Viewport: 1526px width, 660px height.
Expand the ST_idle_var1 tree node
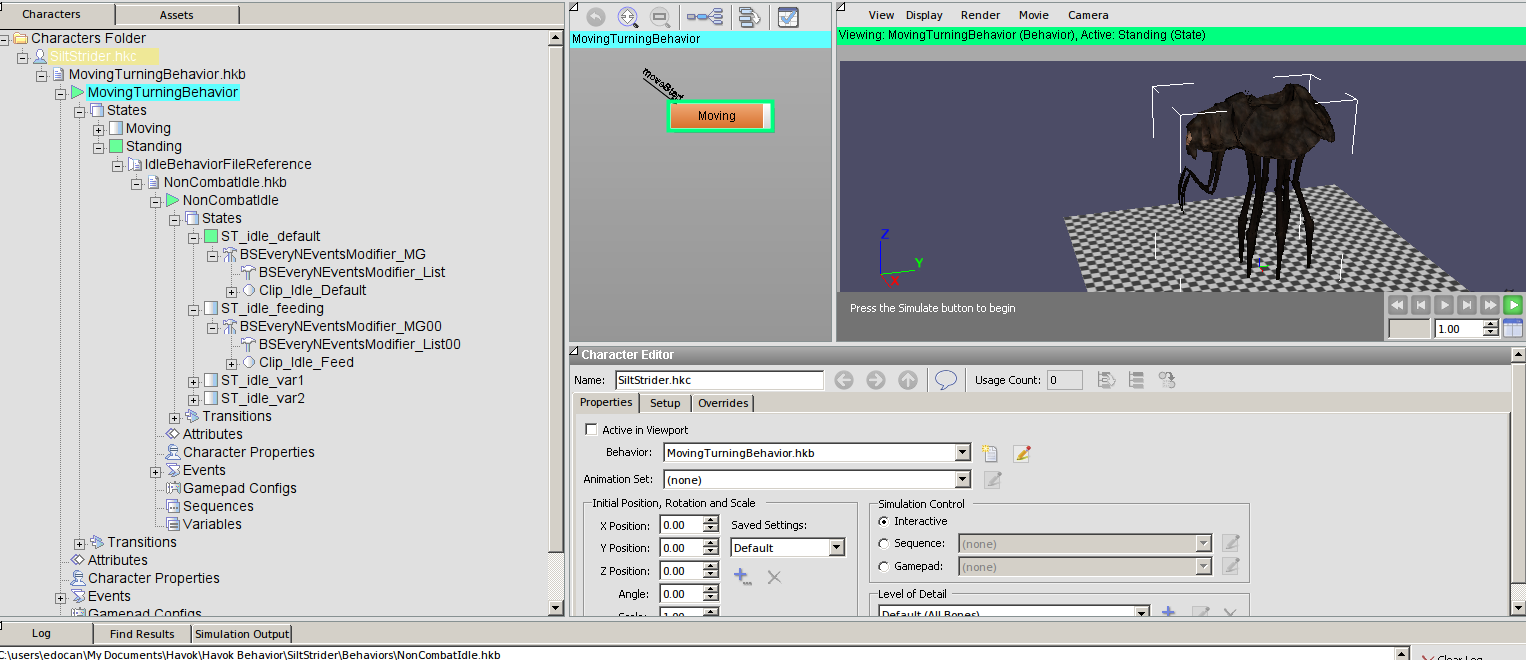(193, 381)
